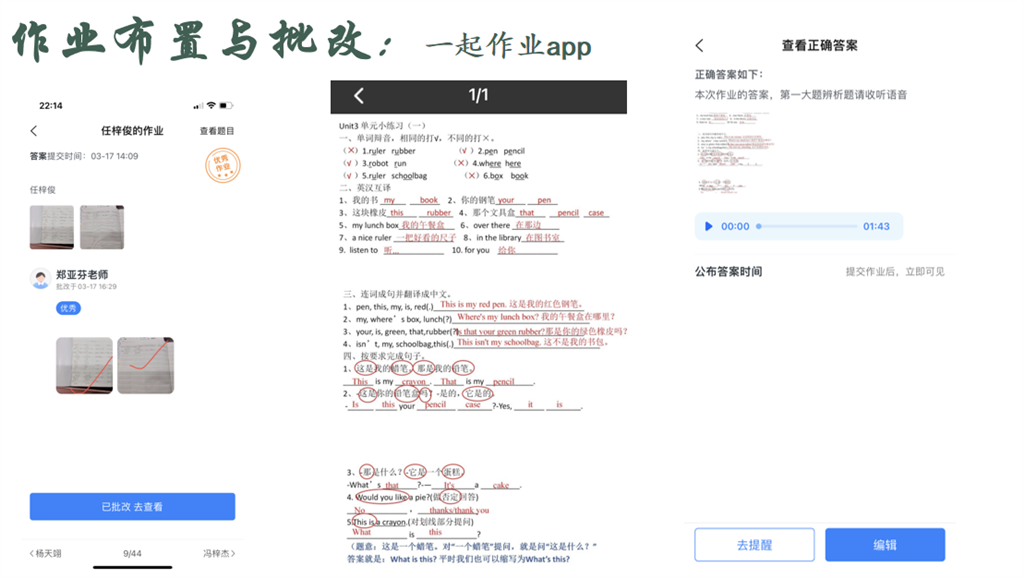The image size is (1024, 578).
Task: Click the 优秀 rating tag
Action: click(68, 308)
